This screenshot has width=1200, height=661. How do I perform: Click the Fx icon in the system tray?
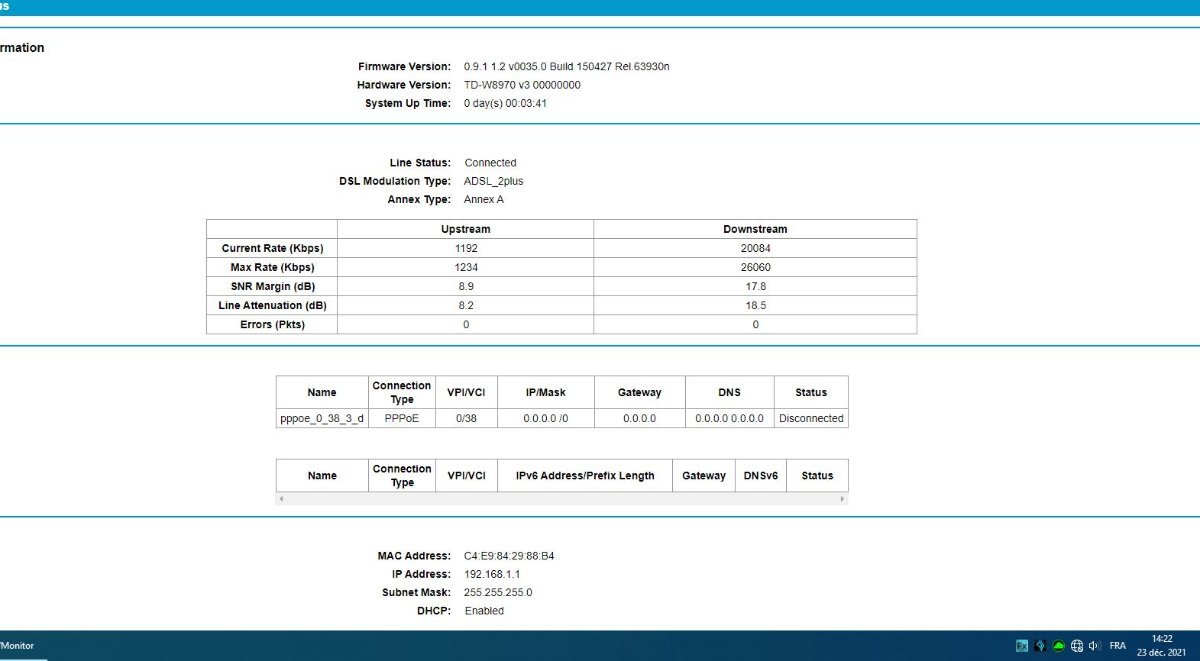pyautogui.click(x=1022, y=646)
